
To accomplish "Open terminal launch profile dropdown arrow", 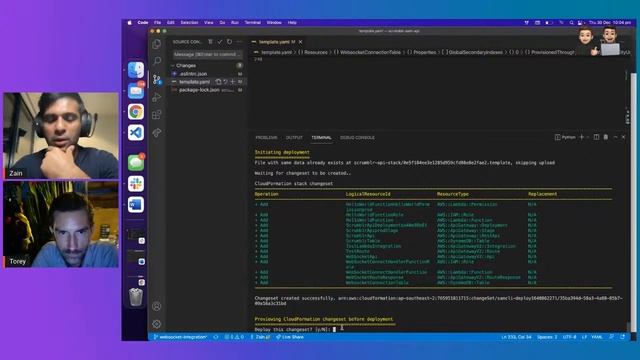I will (587, 137).
